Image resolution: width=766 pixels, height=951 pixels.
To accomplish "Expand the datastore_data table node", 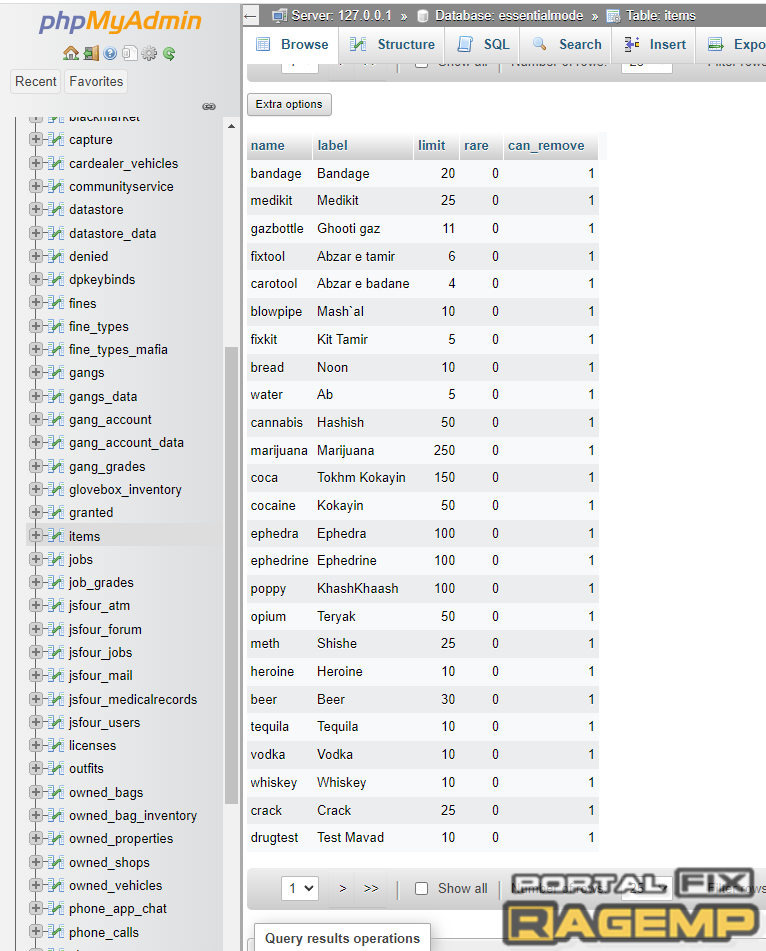I will (36, 233).
